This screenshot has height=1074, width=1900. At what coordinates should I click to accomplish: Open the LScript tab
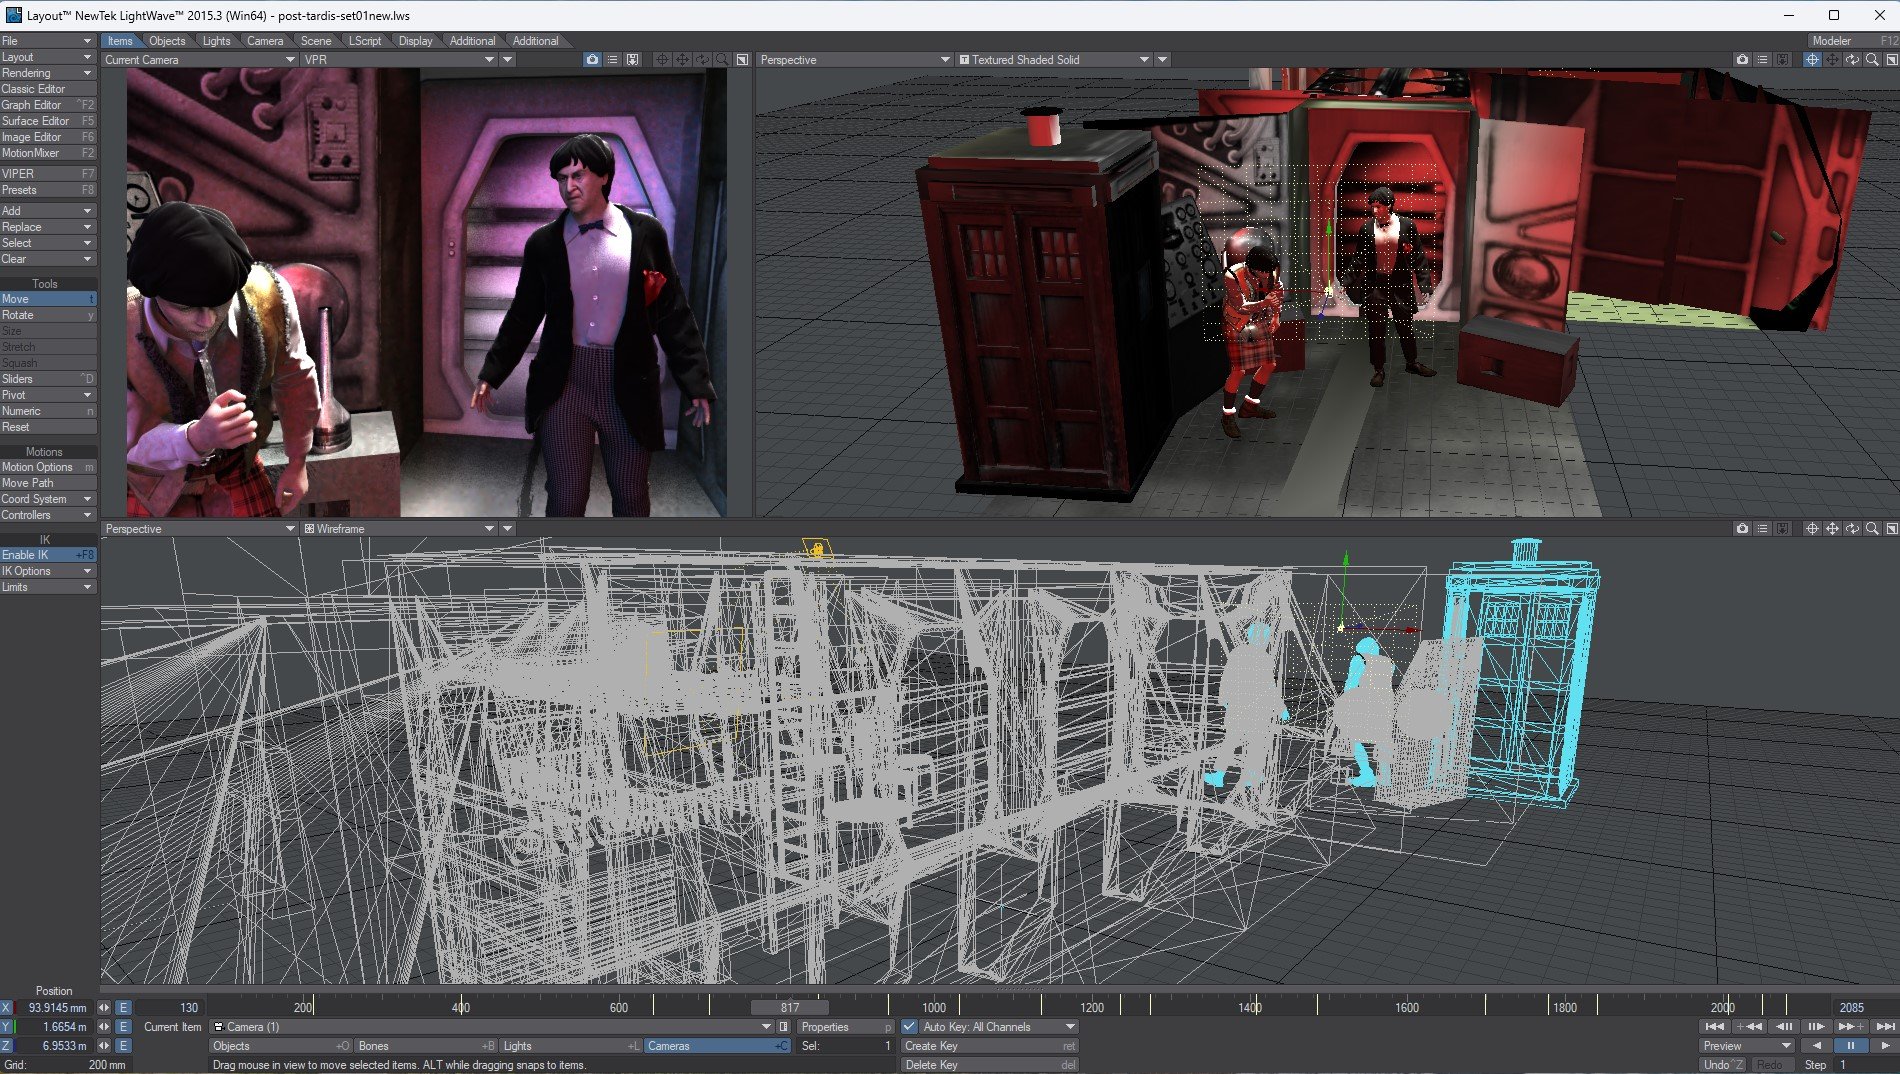click(365, 41)
